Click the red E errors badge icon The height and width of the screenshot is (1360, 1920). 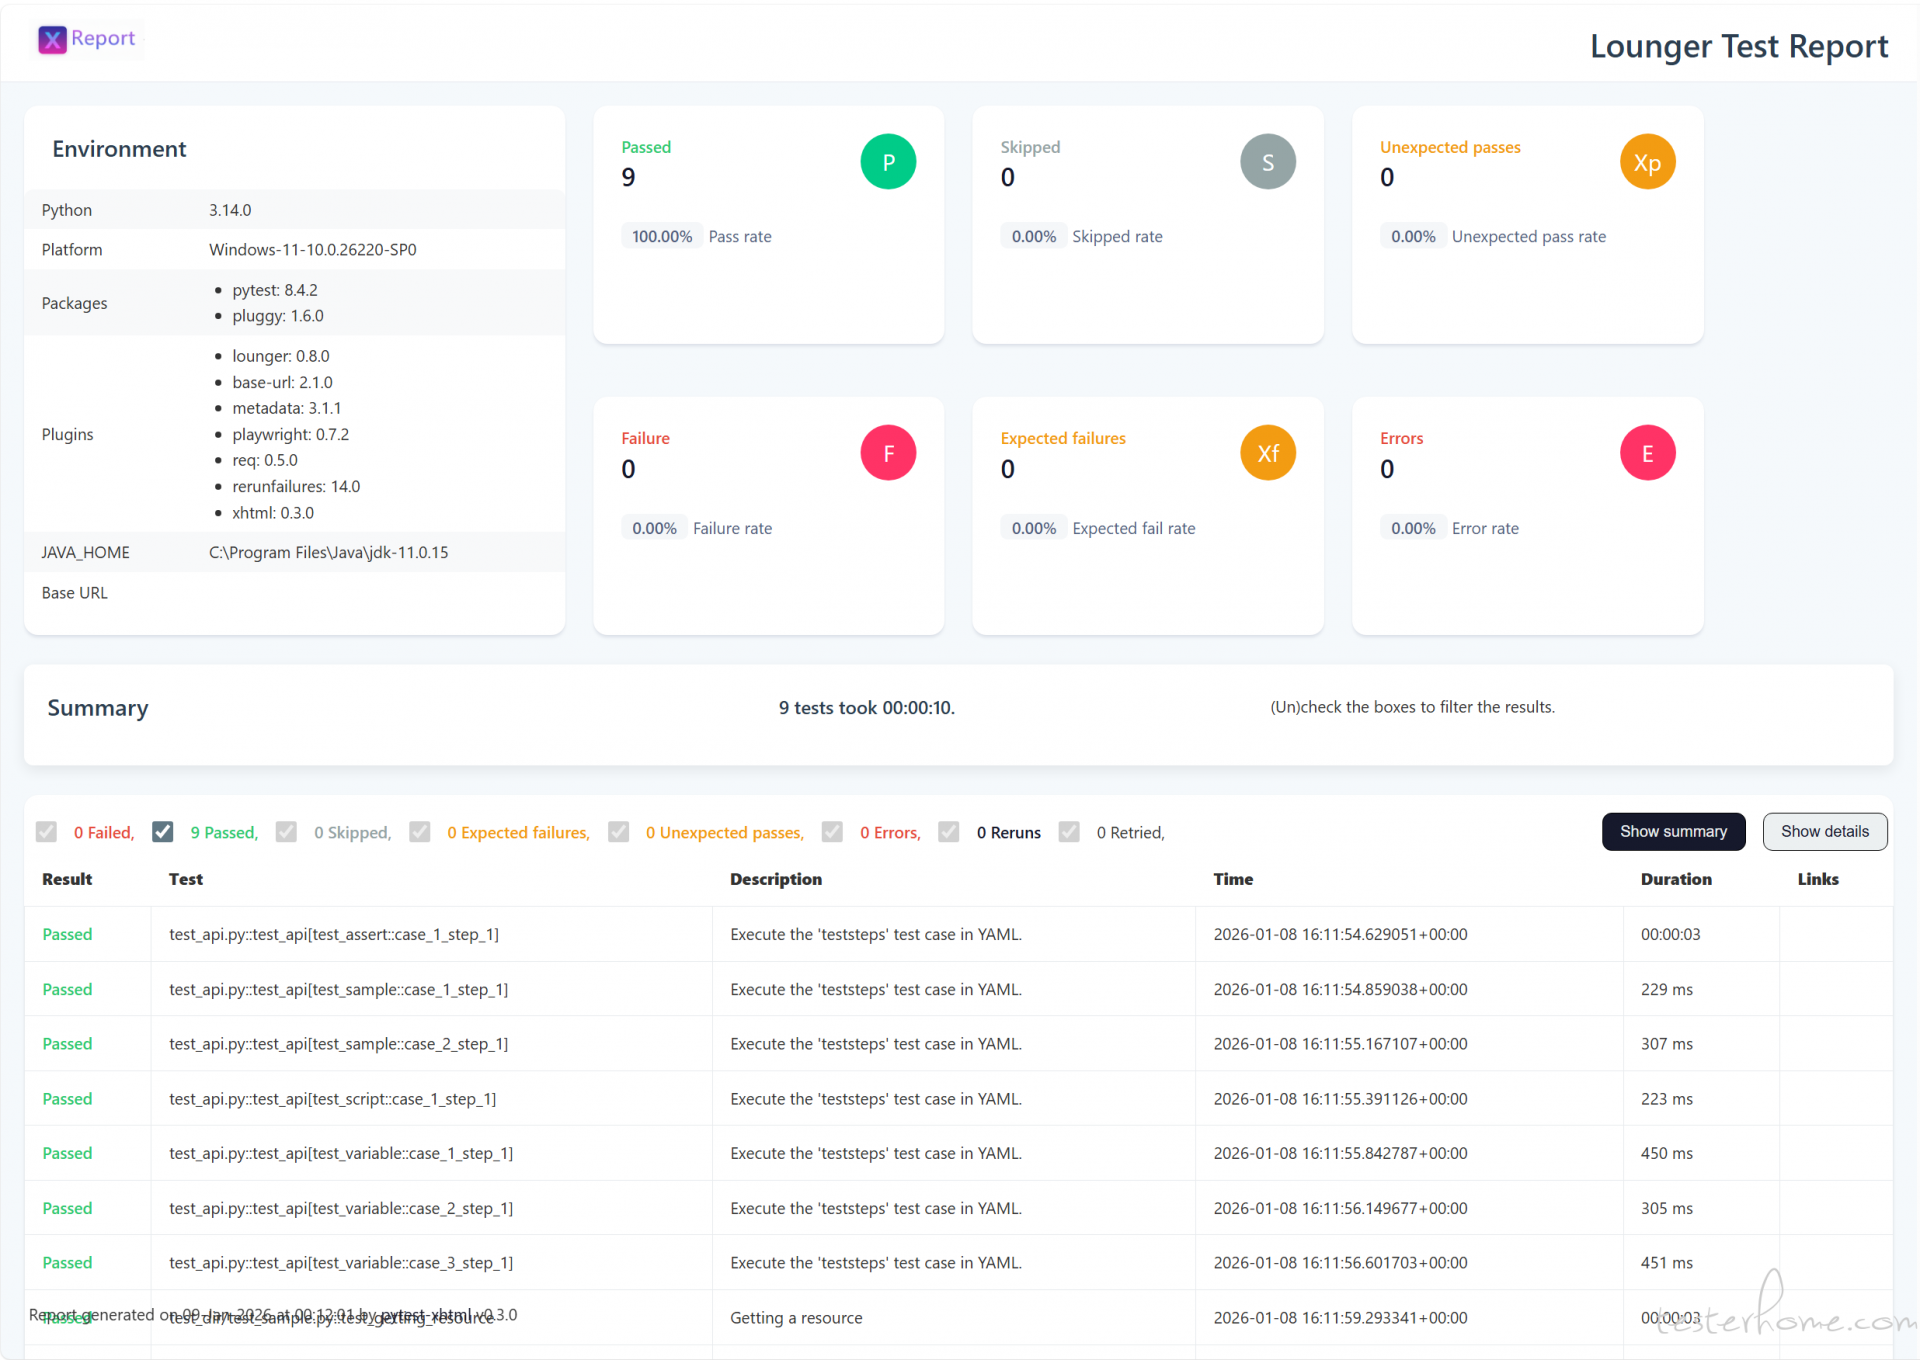point(1646,453)
